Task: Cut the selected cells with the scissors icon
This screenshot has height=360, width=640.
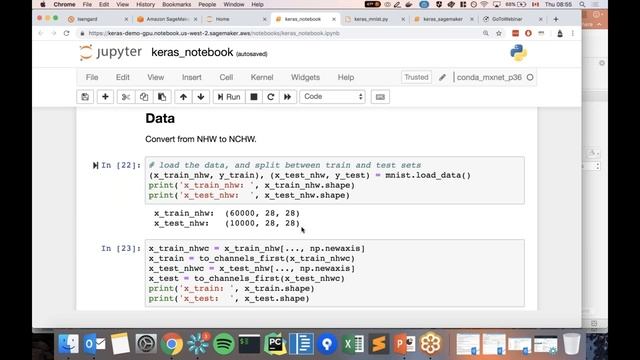Action: 126,97
